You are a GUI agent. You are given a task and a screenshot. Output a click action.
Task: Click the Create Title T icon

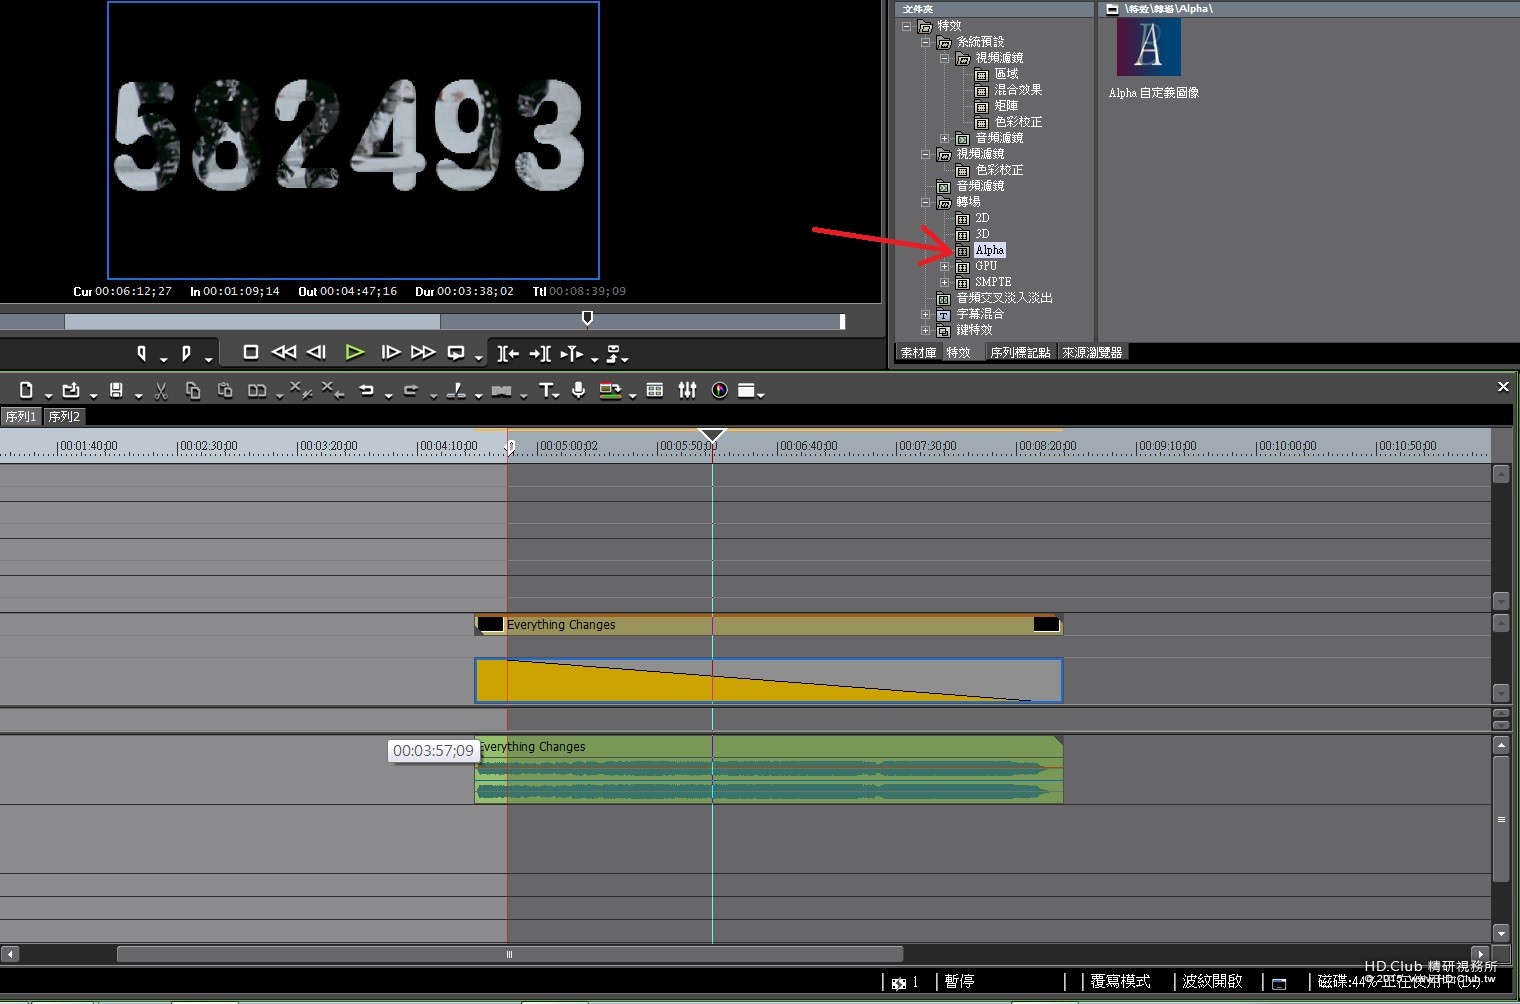point(546,391)
